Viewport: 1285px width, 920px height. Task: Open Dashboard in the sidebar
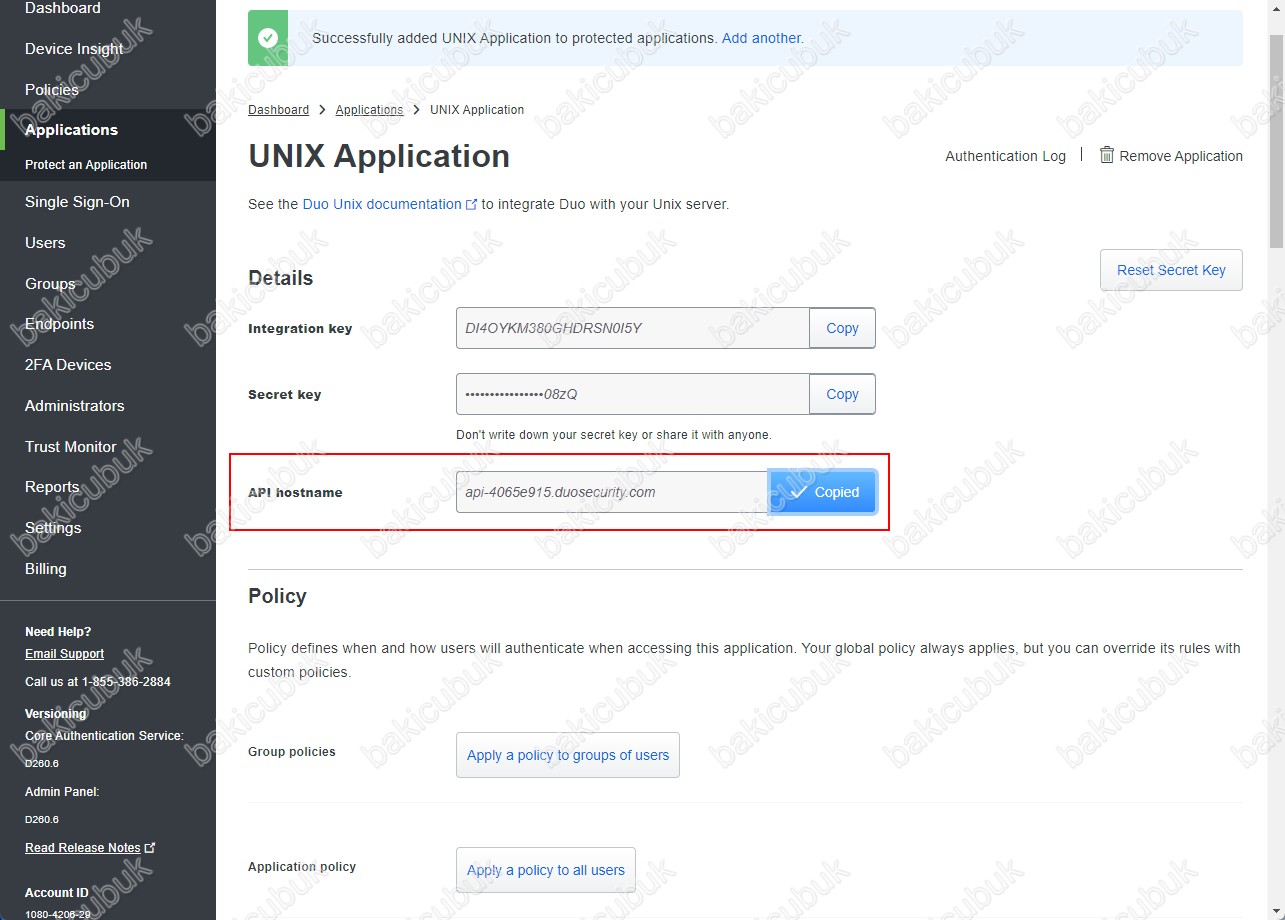point(63,8)
